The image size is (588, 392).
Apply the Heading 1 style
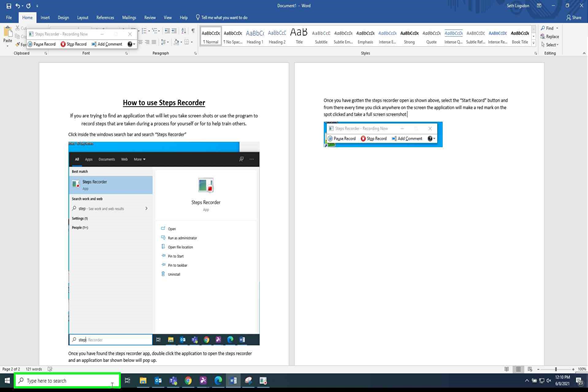pos(255,36)
